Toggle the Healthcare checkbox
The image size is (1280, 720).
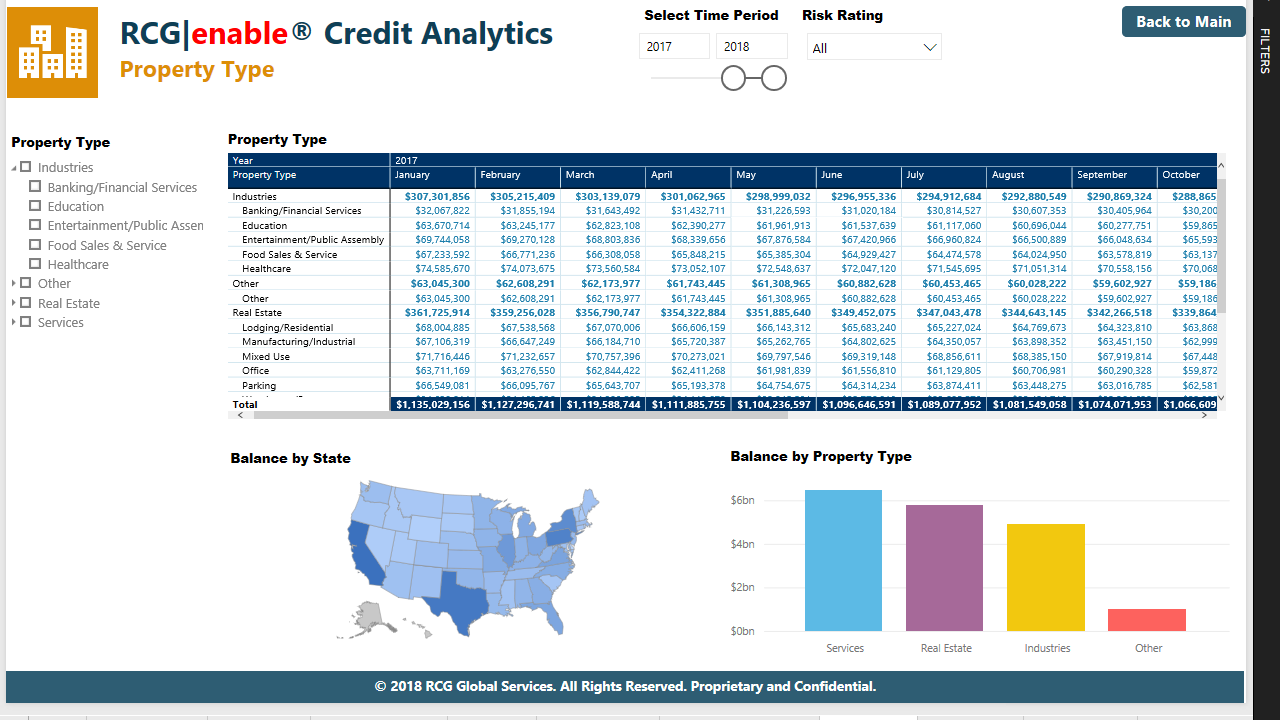point(36,264)
